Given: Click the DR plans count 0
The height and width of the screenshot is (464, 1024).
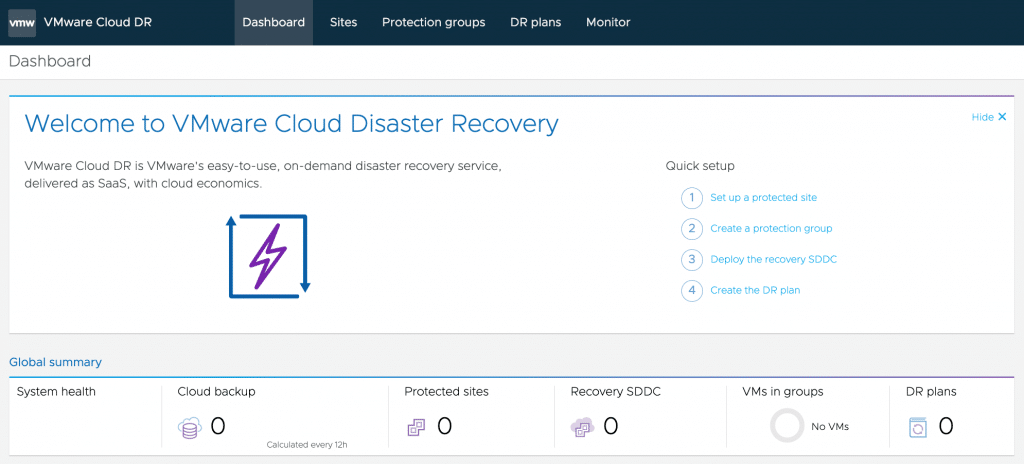Looking at the screenshot, I should click(x=946, y=426).
